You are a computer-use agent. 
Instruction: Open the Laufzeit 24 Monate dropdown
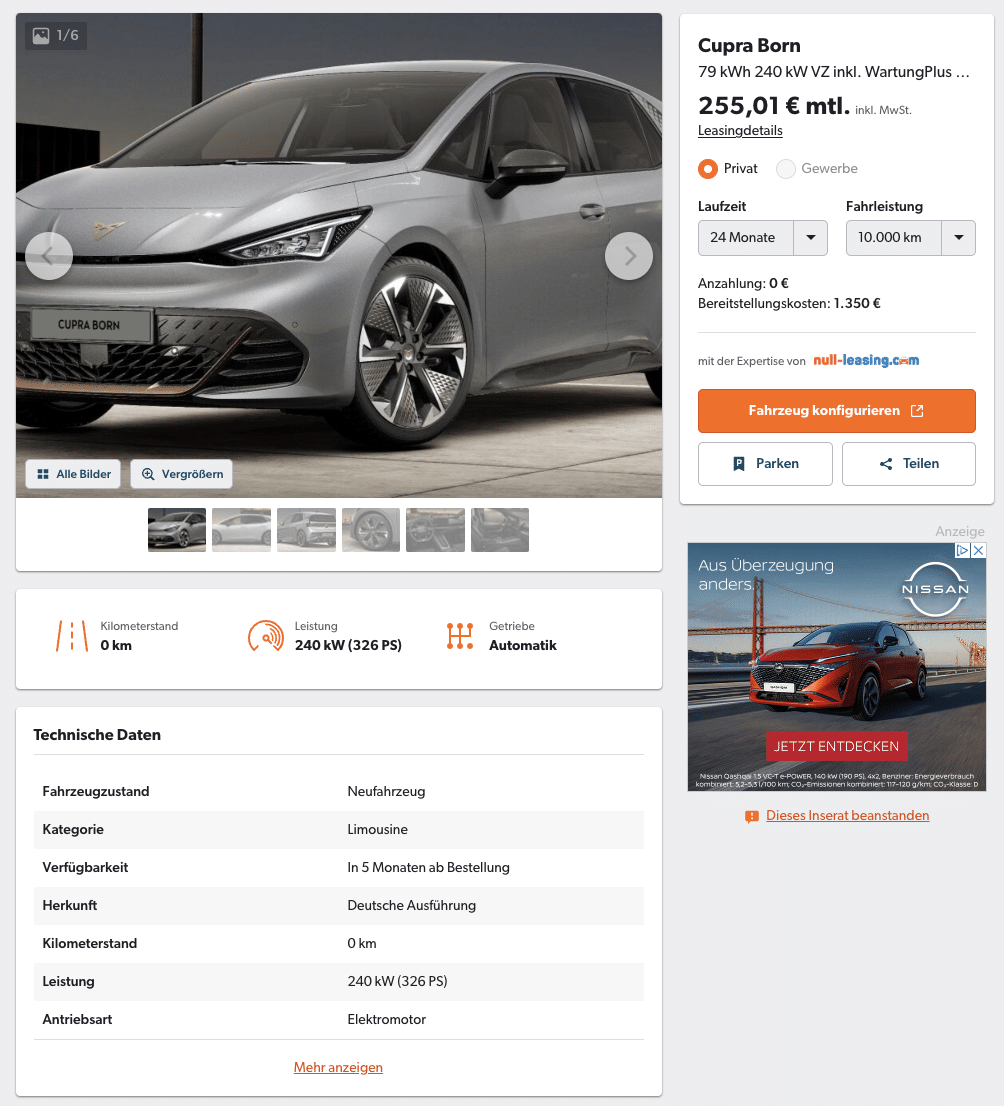[x=763, y=238]
